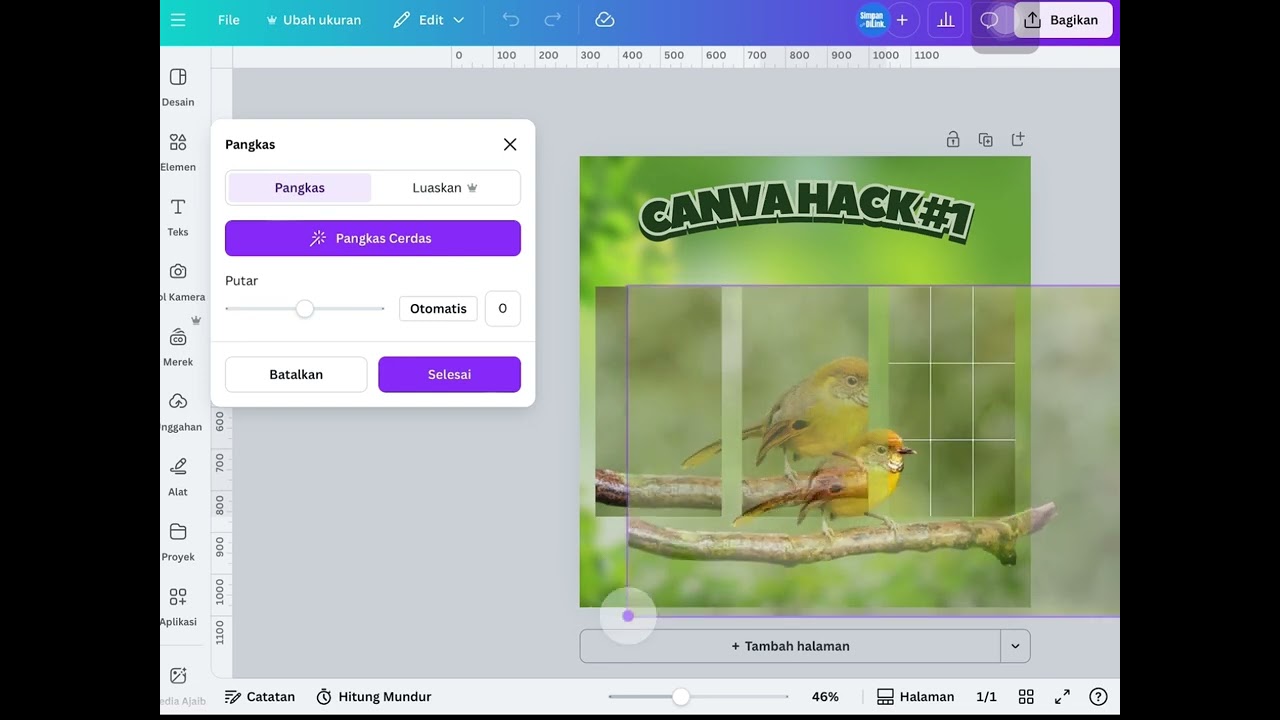
Task: Open the Alat drawing tools
Action: [x=178, y=477]
